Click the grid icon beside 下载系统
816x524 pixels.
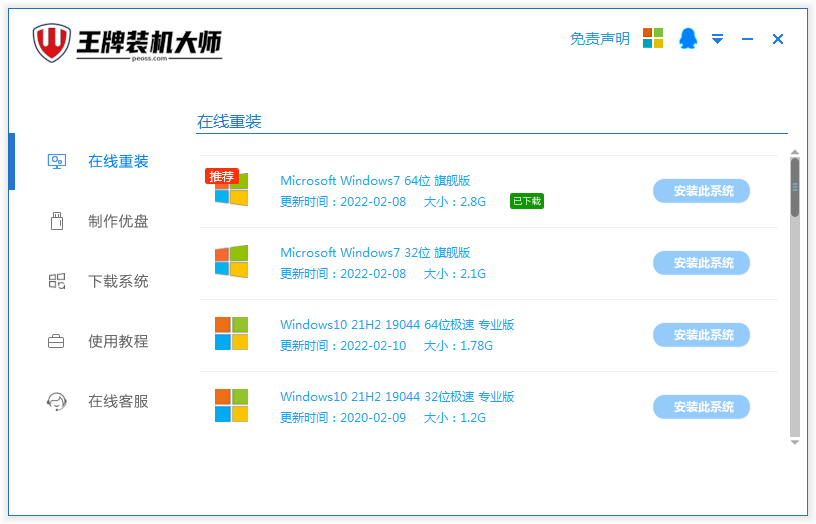57,282
